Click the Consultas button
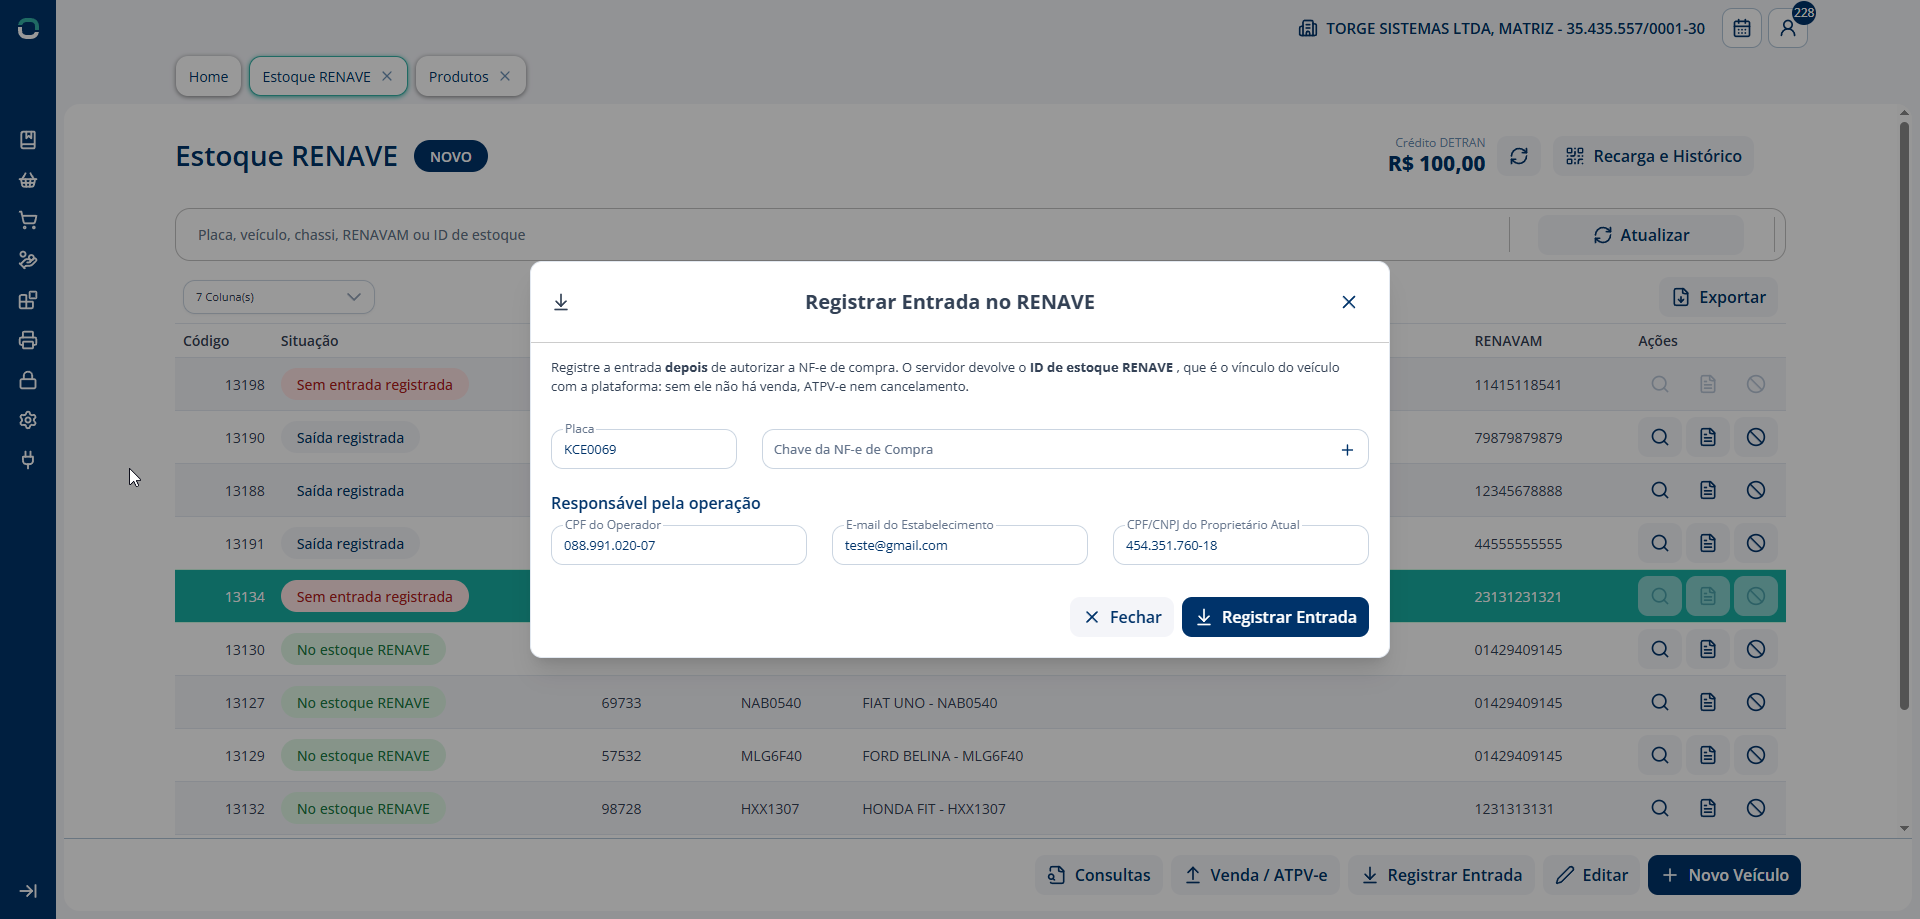The width and height of the screenshot is (1920, 919). (1099, 875)
